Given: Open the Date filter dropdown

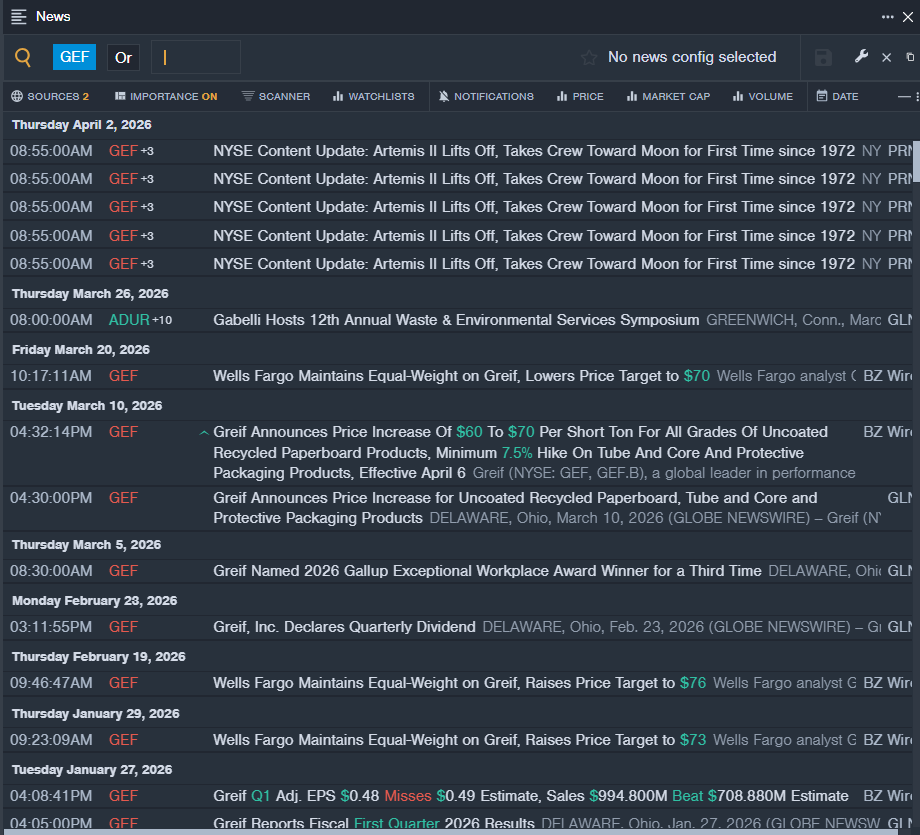Looking at the screenshot, I should click(837, 97).
